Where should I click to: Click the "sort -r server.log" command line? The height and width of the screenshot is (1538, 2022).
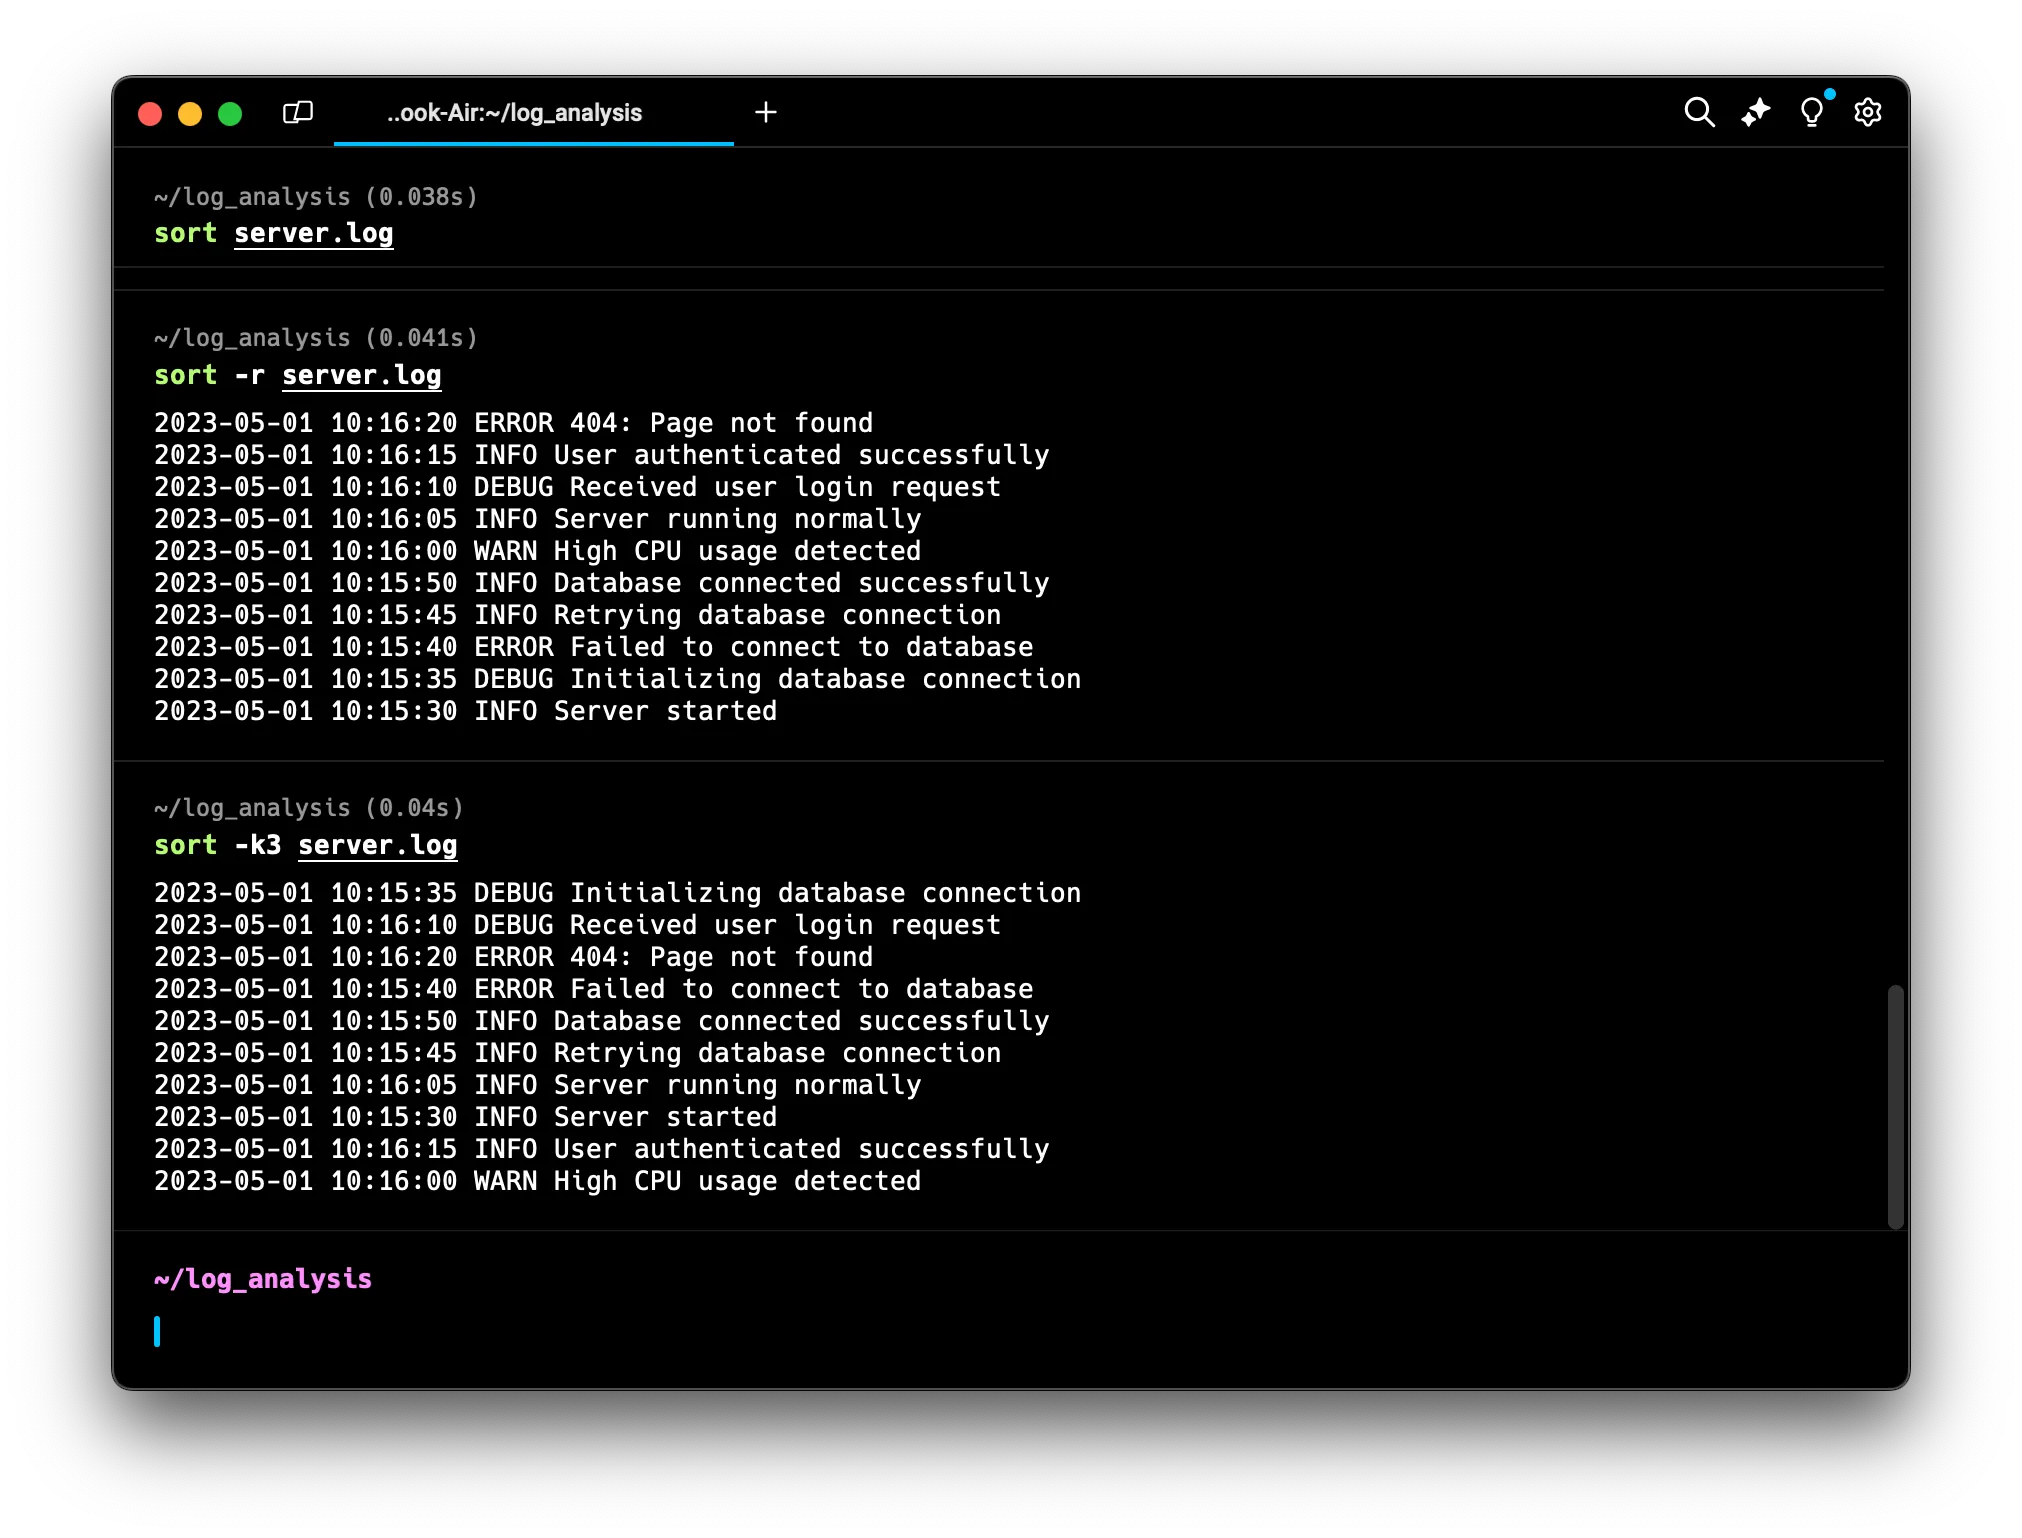(x=298, y=375)
